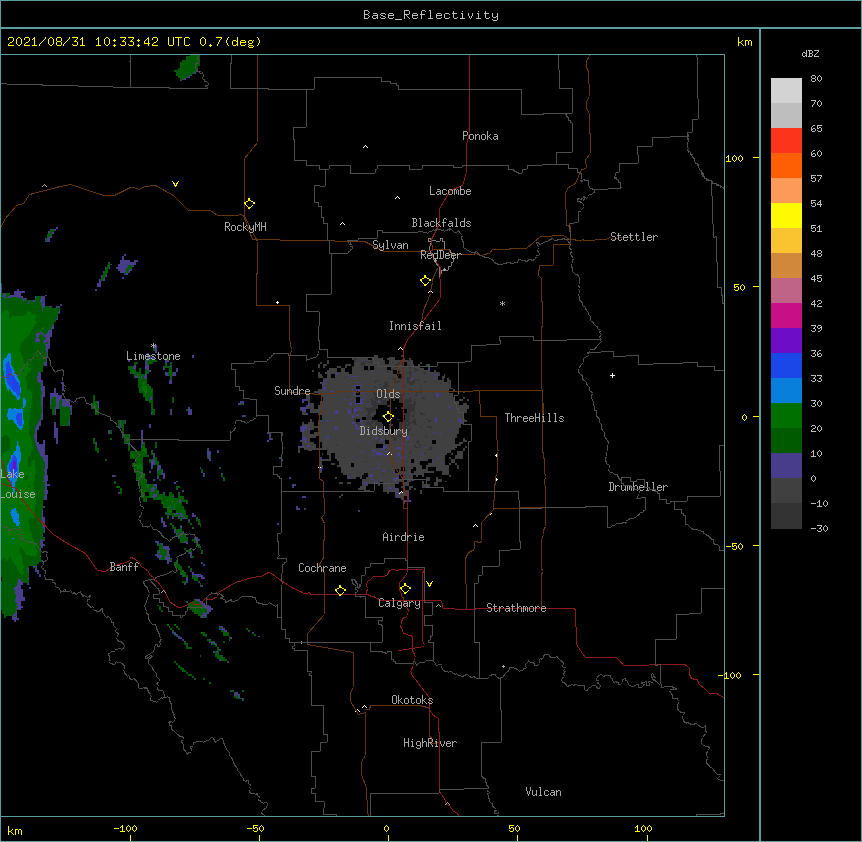Click the yellow radar site marker above Didsbury
This screenshot has height=842, width=862.
tap(388, 417)
